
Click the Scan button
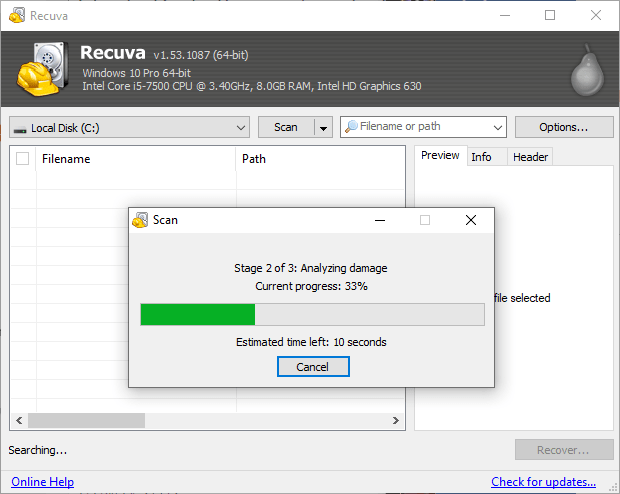coord(286,127)
